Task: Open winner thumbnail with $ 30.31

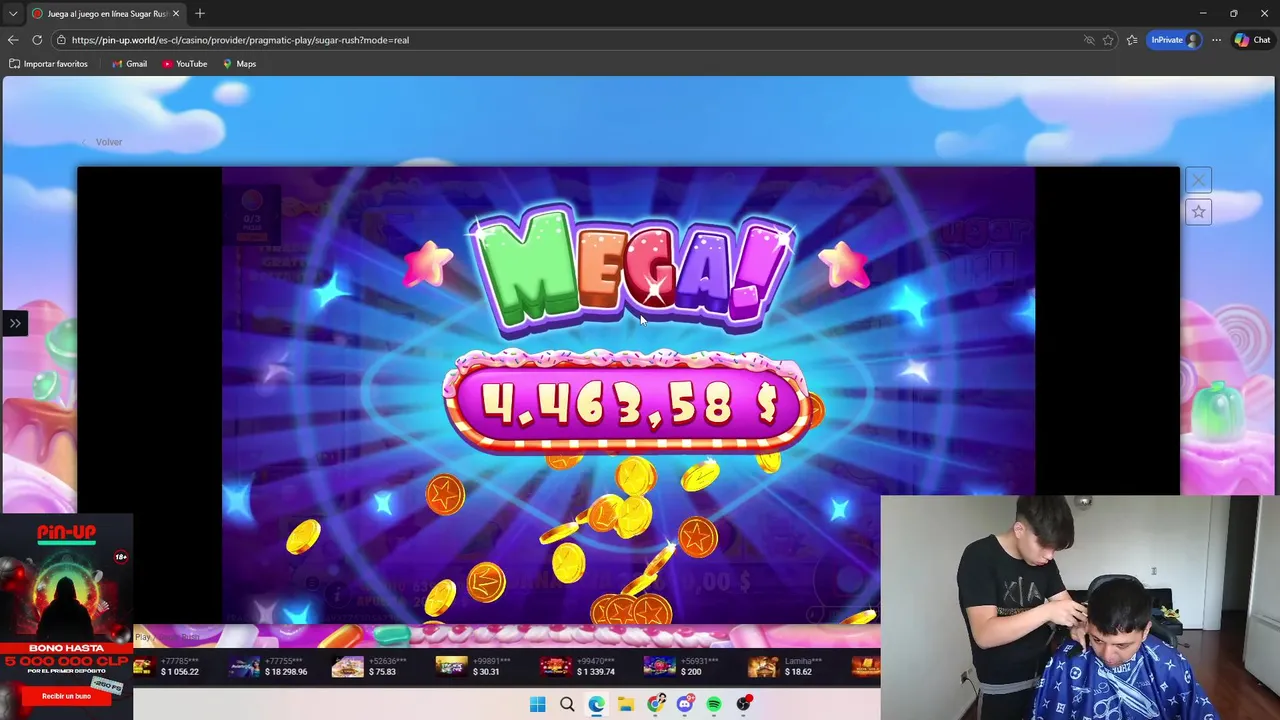Action: pyautogui.click(x=451, y=667)
